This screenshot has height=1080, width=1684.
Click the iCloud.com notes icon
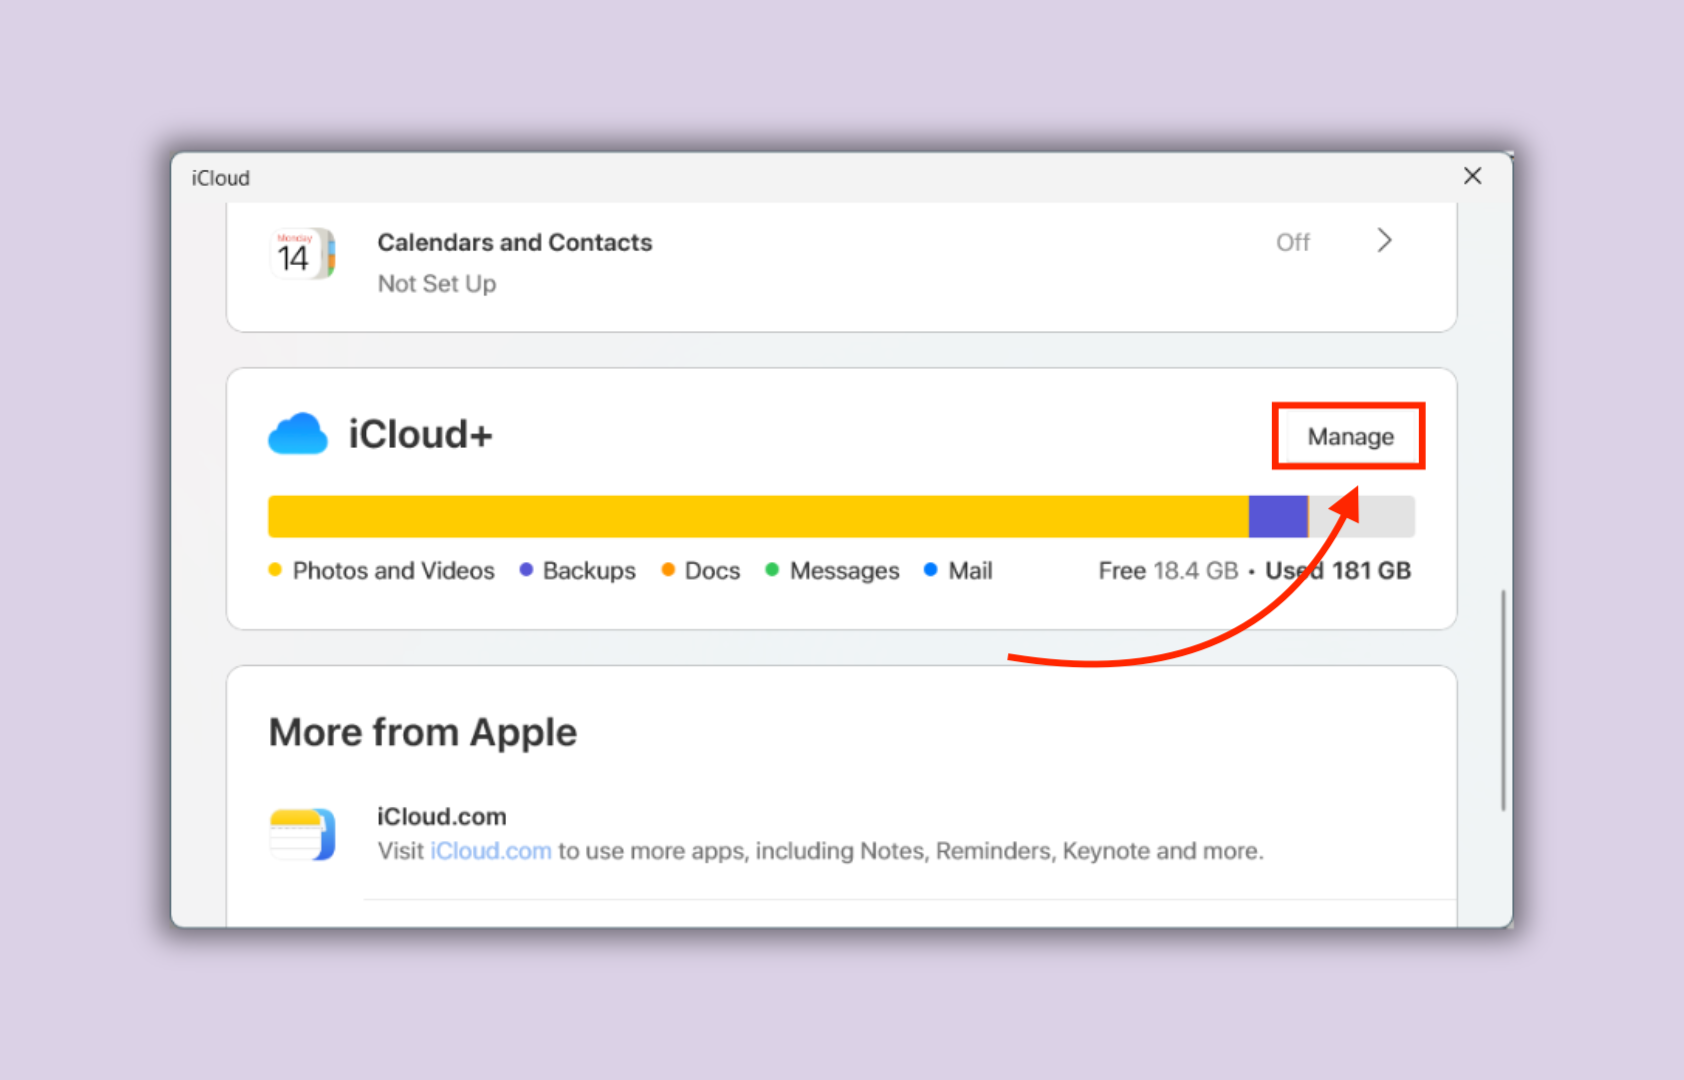(x=302, y=834)
